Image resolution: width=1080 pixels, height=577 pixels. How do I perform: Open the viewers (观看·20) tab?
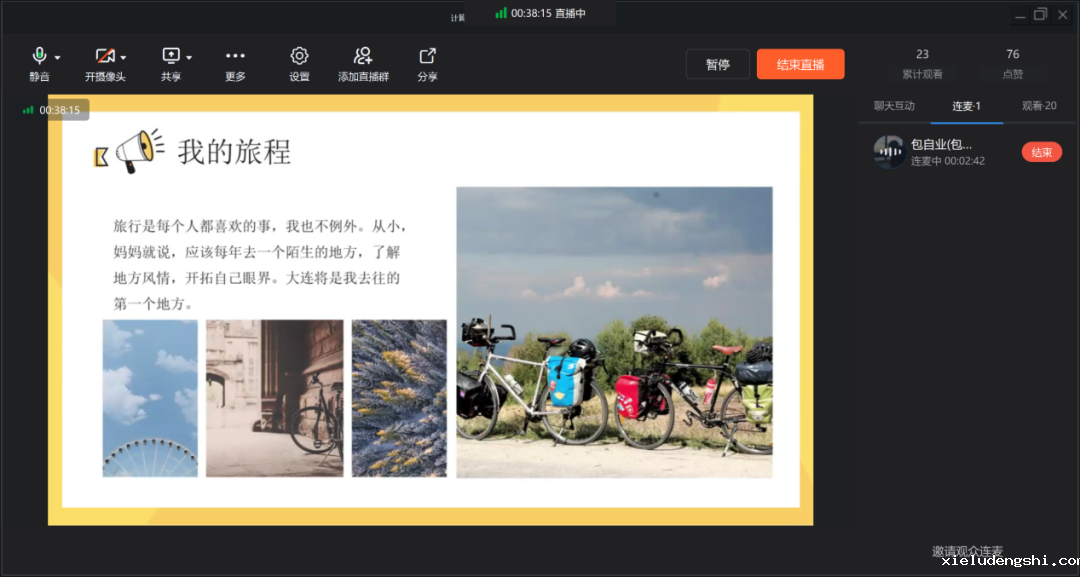tap(1038, 106)
